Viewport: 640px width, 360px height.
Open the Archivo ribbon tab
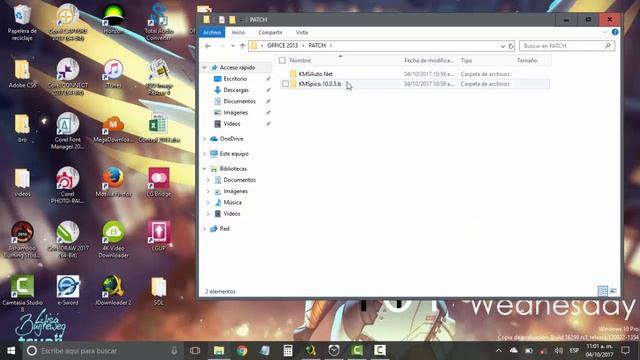(x=212, y=32)
